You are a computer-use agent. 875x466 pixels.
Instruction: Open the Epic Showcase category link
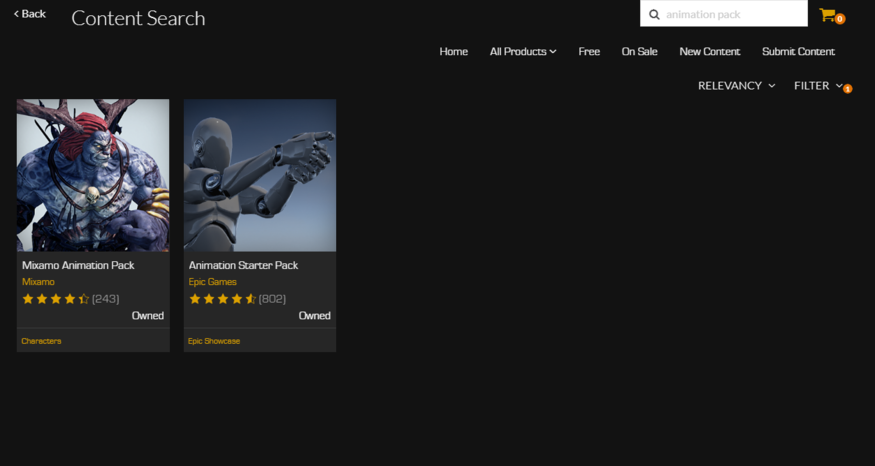pyautogui.click(x=214, y=341)
